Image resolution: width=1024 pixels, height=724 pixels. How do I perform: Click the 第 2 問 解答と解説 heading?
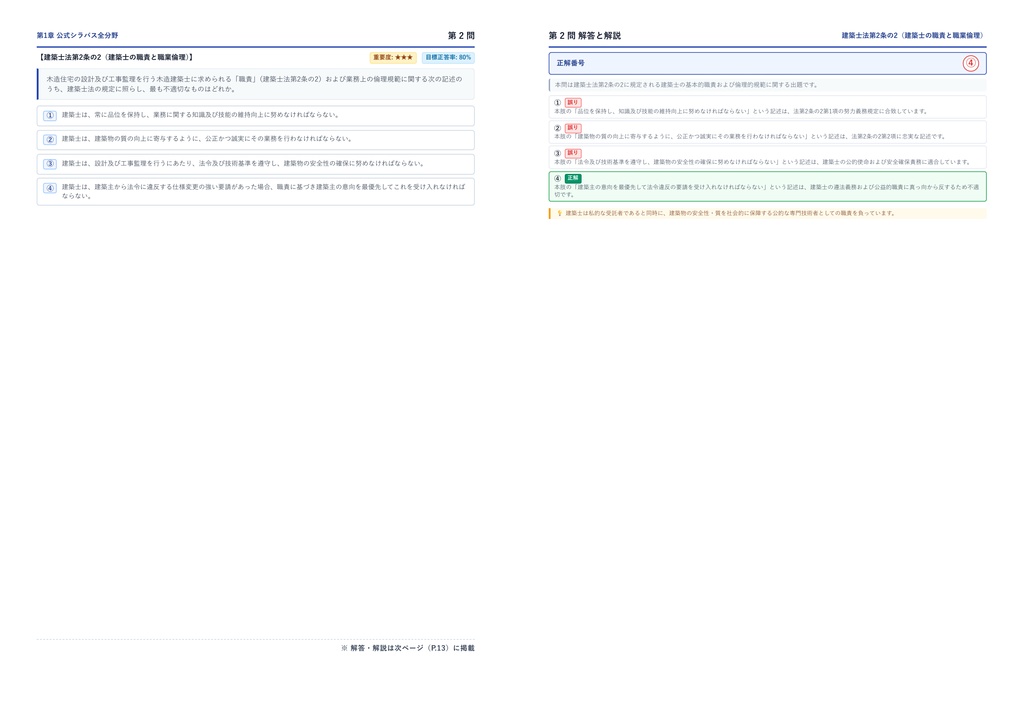pos(584,35)
